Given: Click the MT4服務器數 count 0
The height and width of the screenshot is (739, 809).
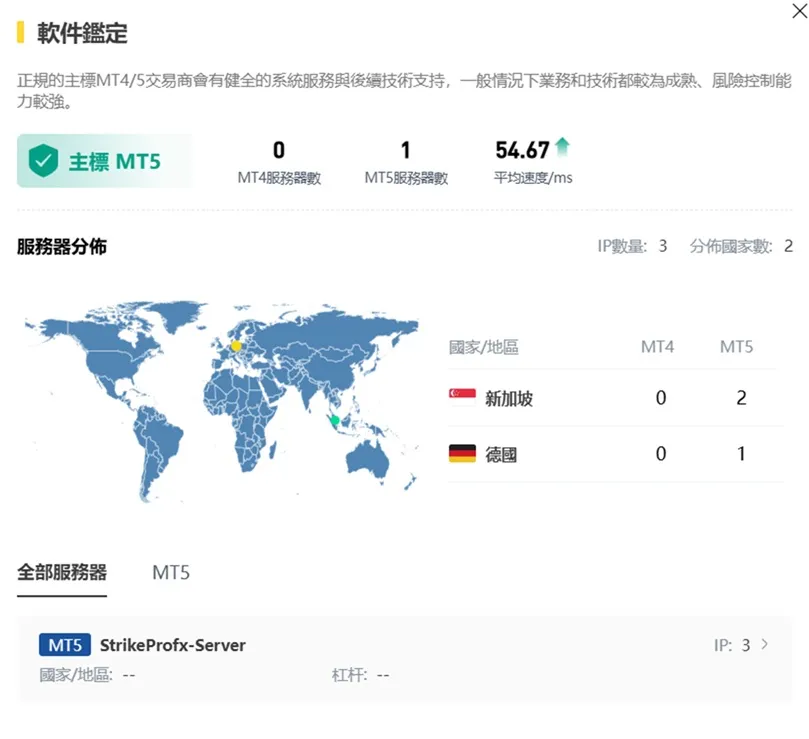Looking at the screenshot, I should click(x=279, y=150).
